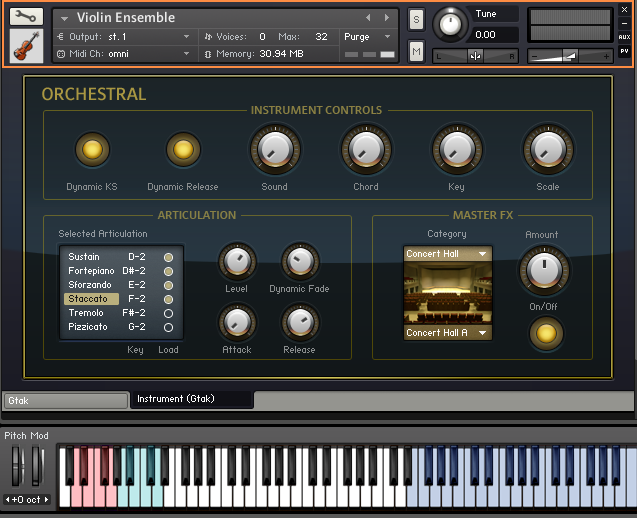
Task: Expand the Midi Ch omni dropdown
Action: point(186,53)
